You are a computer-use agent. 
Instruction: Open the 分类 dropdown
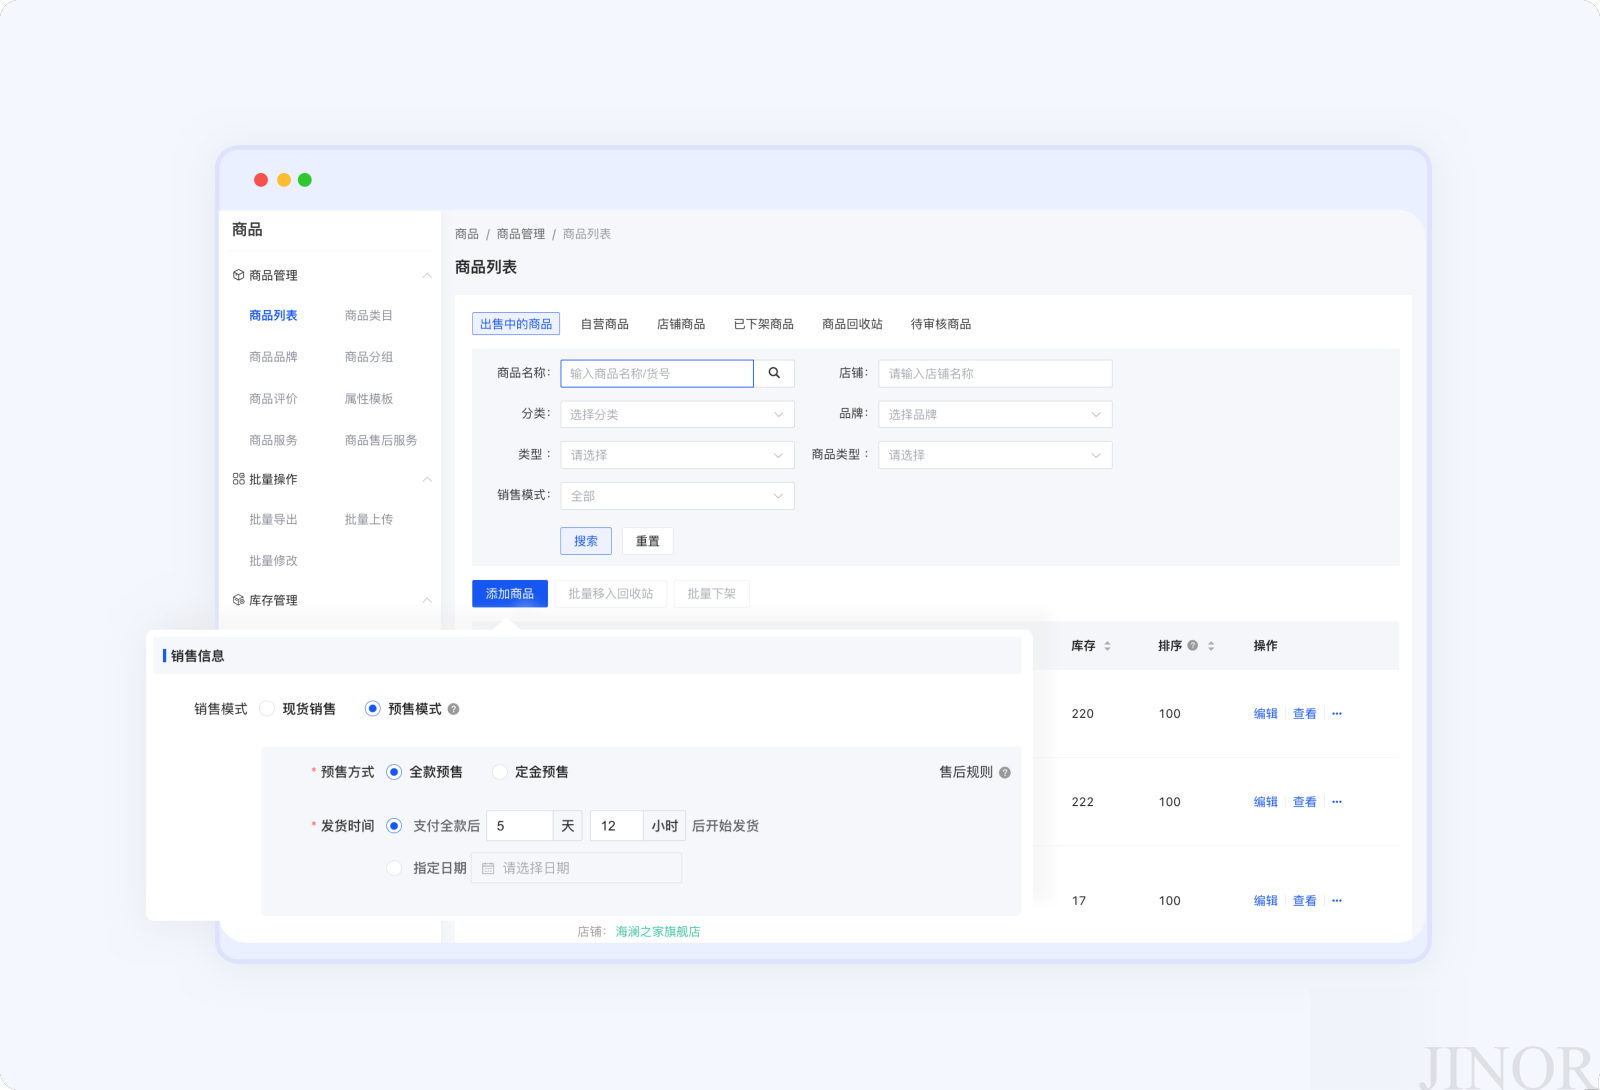677,414
